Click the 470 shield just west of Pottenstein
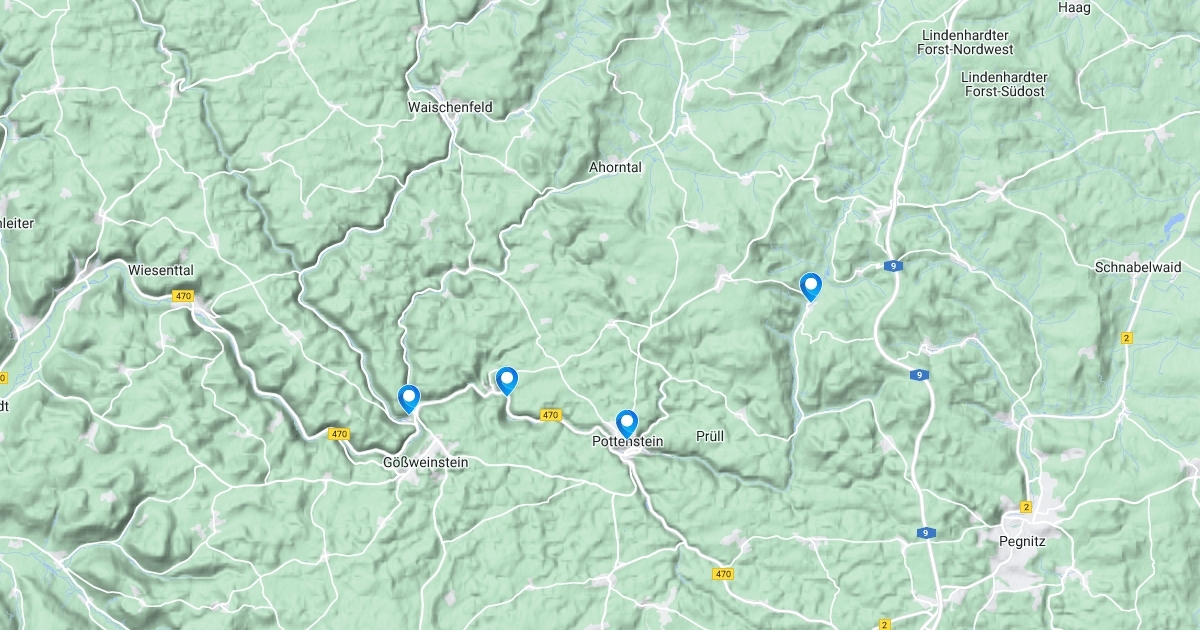This screenshot has height=630, width=1200. (x=550, y=415)
